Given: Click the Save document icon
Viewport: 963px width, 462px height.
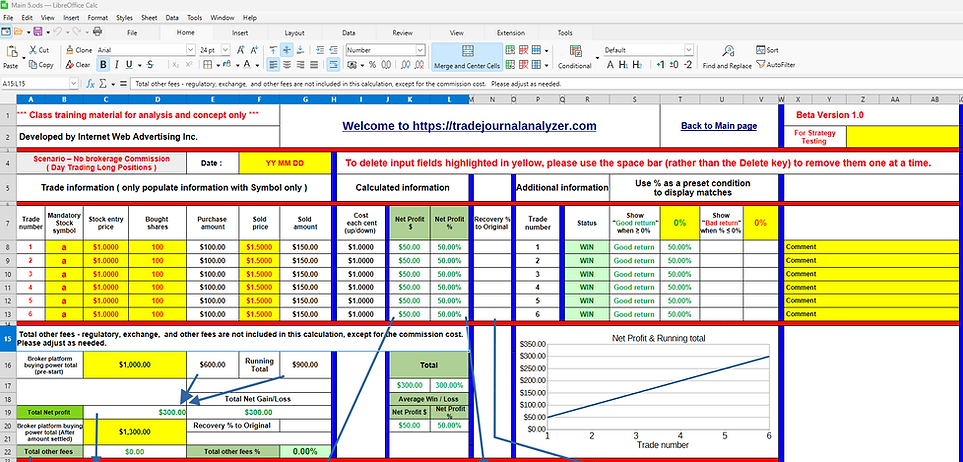Looking at the screenshot, I should pyautogui.click(x=37, y=32).
